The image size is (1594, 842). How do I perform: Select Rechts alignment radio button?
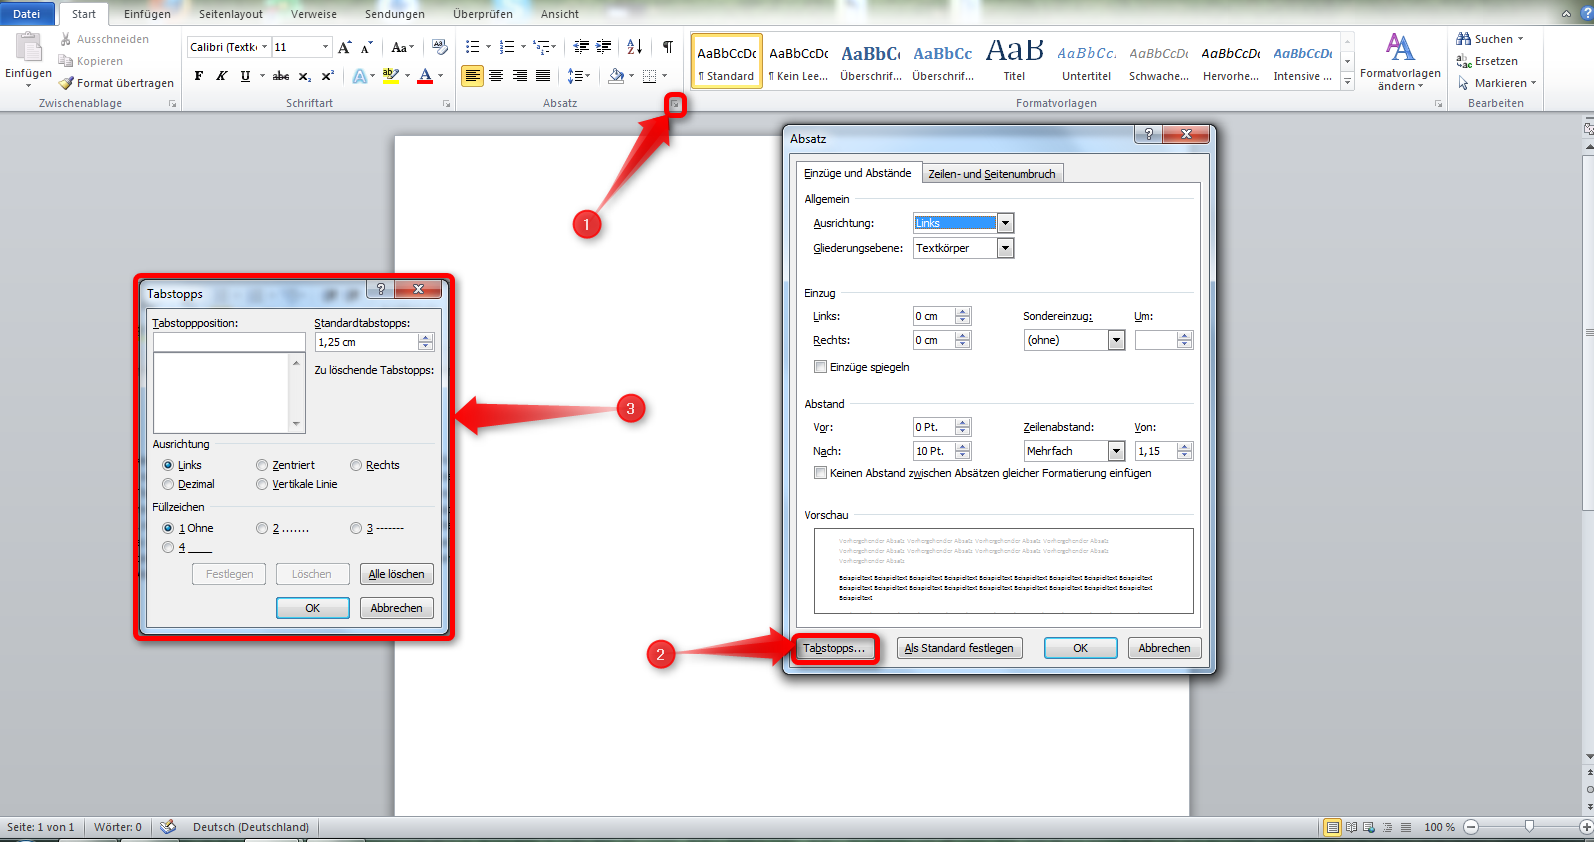[x=356, y=465]
